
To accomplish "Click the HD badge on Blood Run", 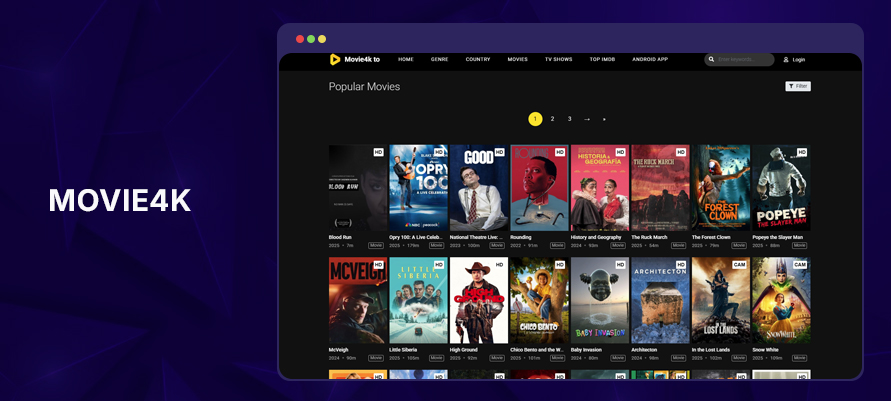I will [378, 152].
